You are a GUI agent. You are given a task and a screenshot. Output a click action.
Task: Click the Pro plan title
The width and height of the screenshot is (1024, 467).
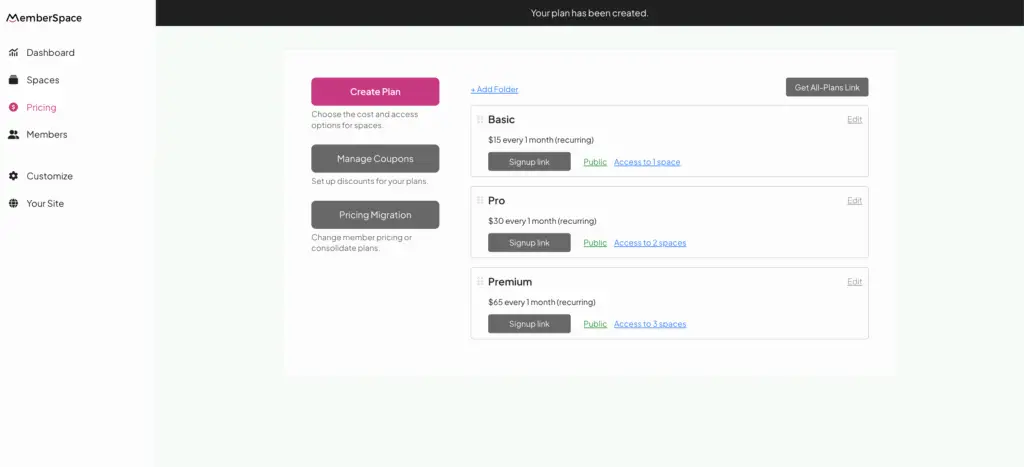tap(496, 201)
